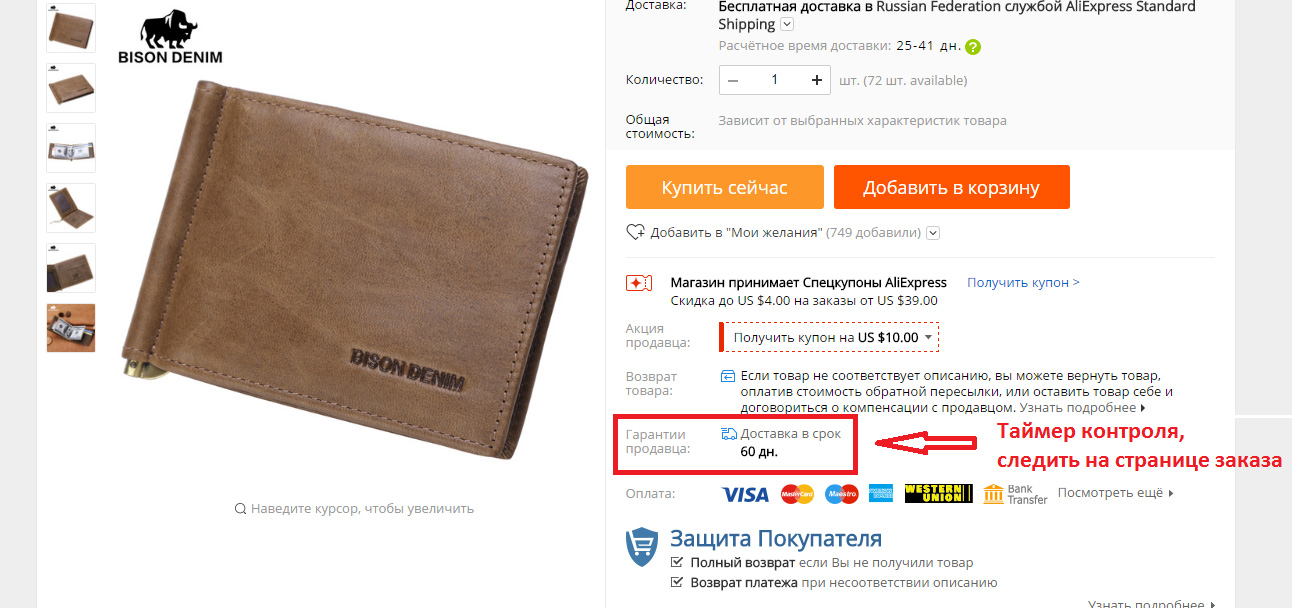Click the Western Union payment icon
This screenshot has width=1292, height=608.
coord(938,493)
